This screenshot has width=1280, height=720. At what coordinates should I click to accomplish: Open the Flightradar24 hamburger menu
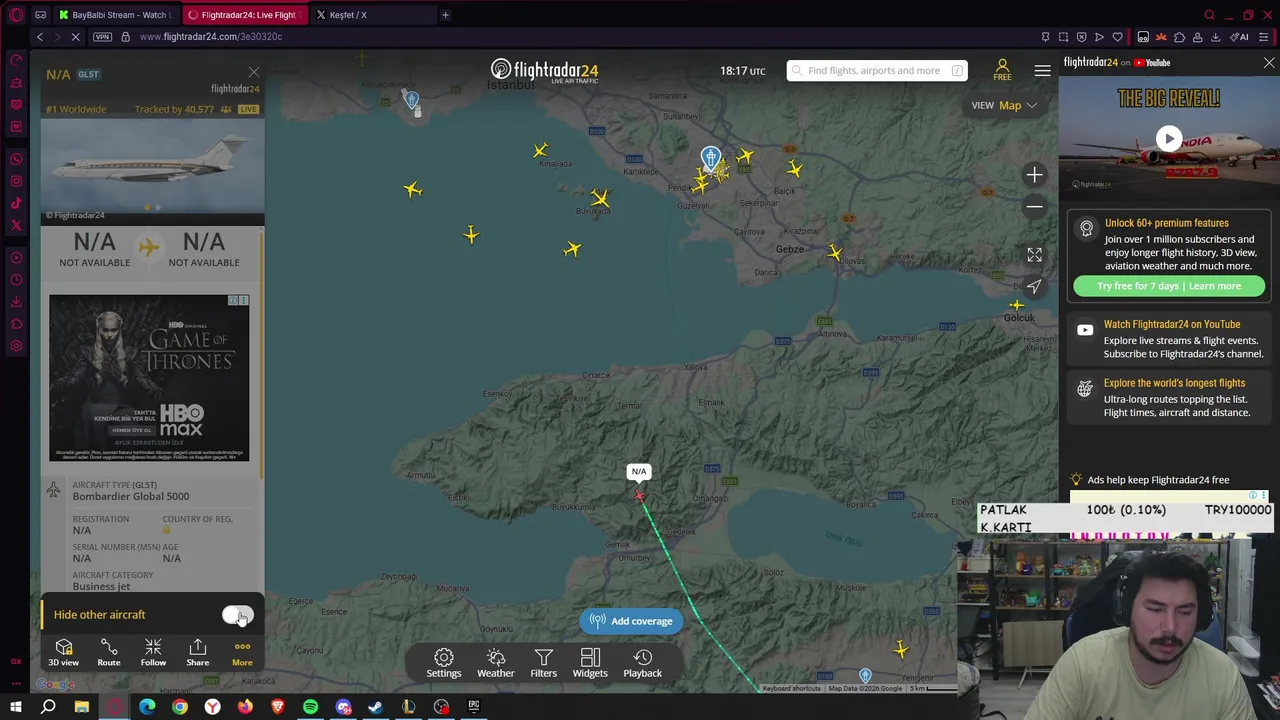click(x=1042, y=70)
